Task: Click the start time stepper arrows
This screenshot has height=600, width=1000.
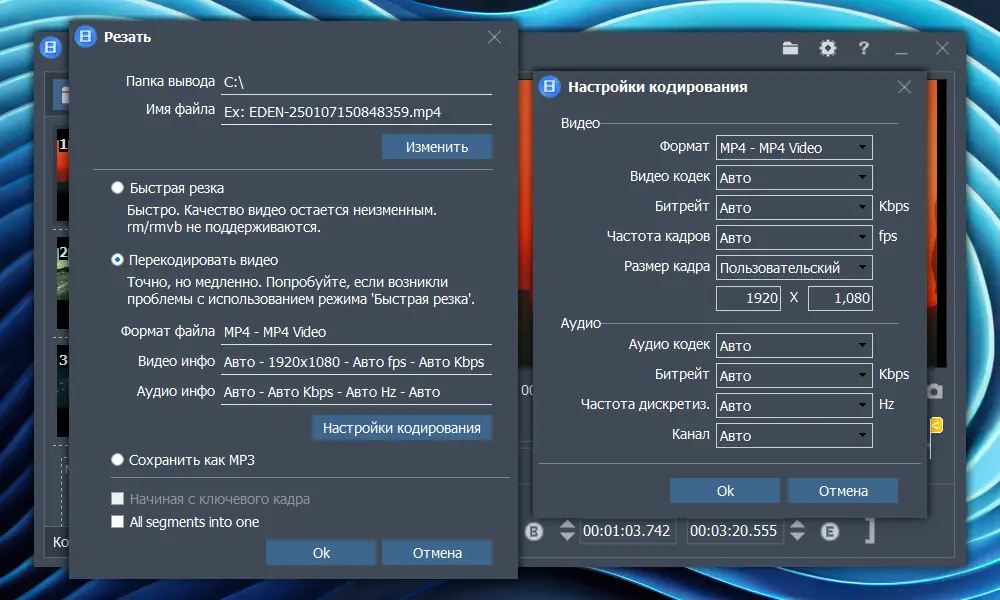Action: [x=567, y=530]
